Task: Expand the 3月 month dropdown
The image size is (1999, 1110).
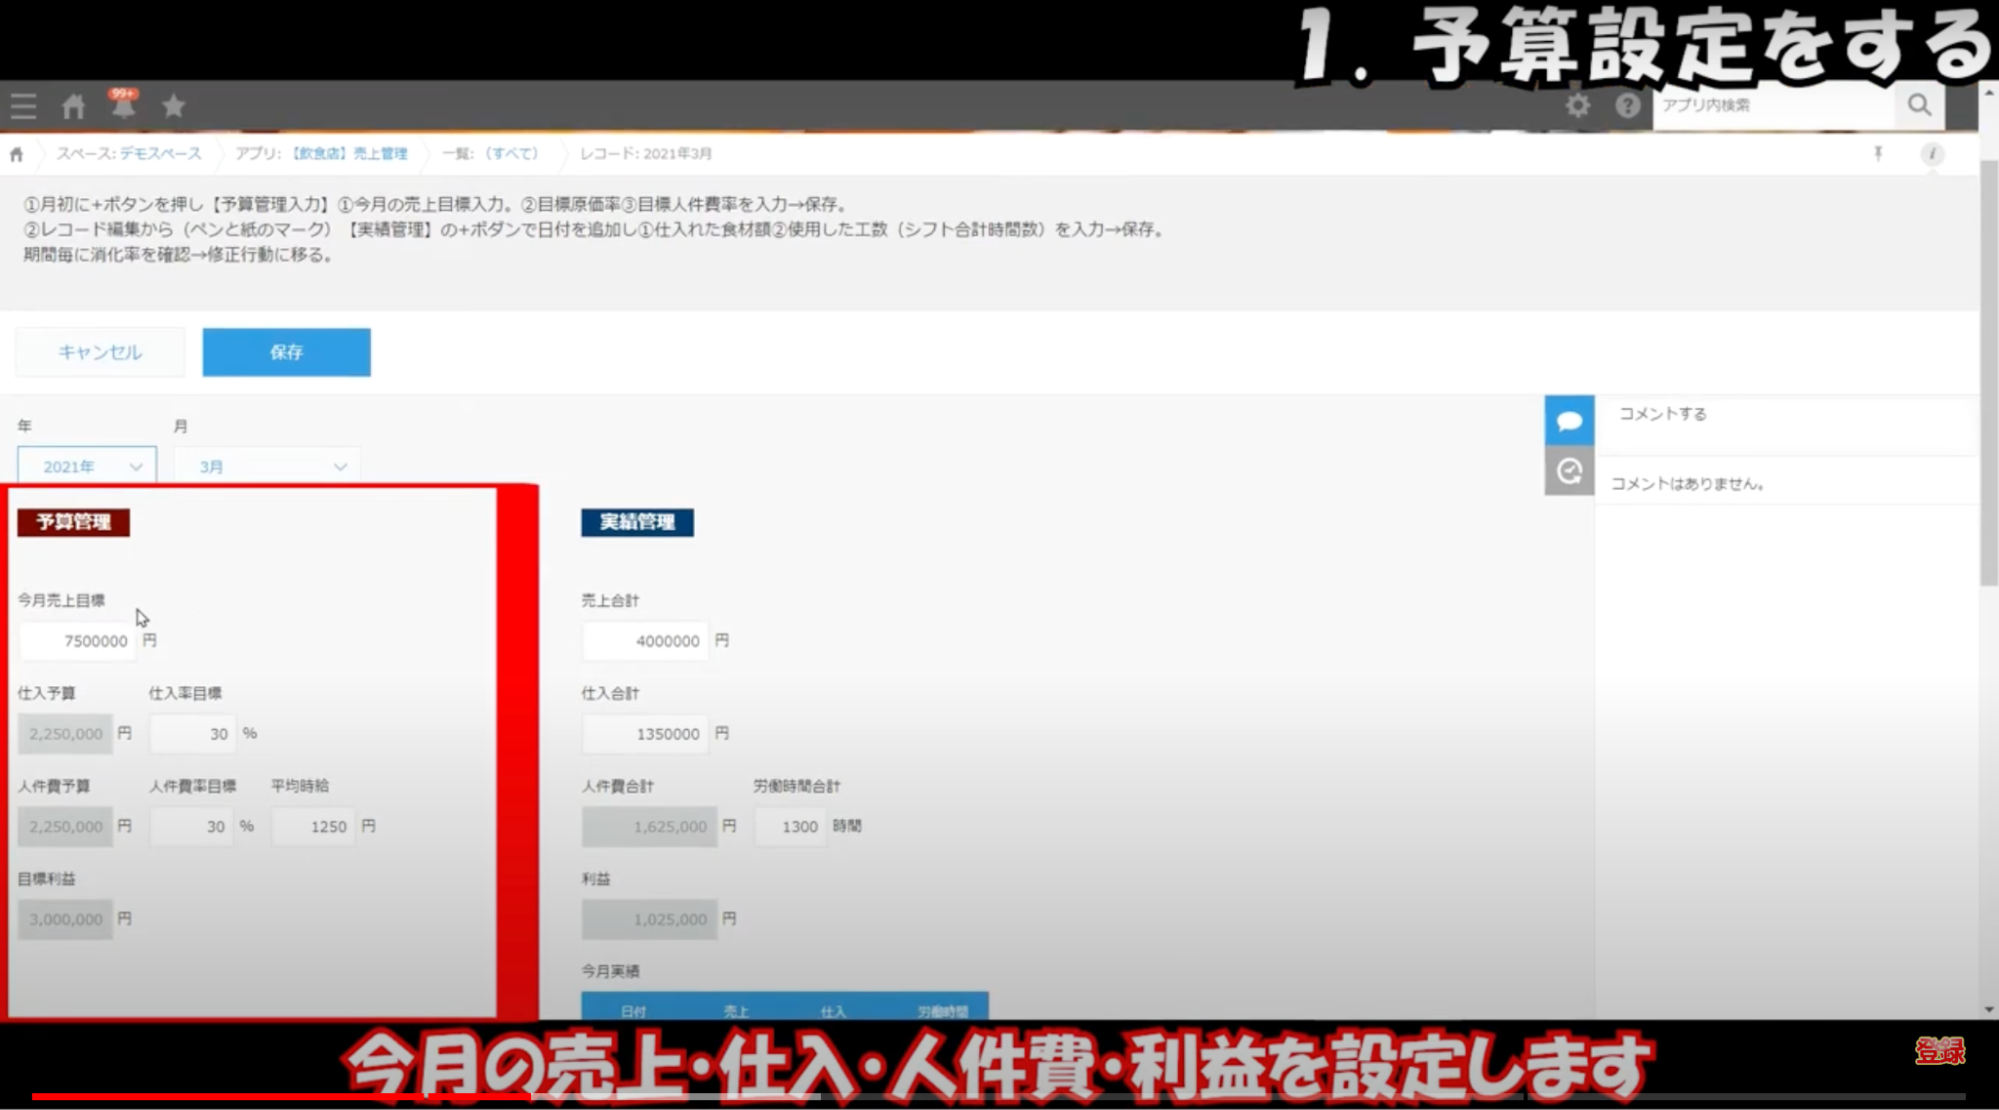Action: pyautogui.click(x=267, y=466)
